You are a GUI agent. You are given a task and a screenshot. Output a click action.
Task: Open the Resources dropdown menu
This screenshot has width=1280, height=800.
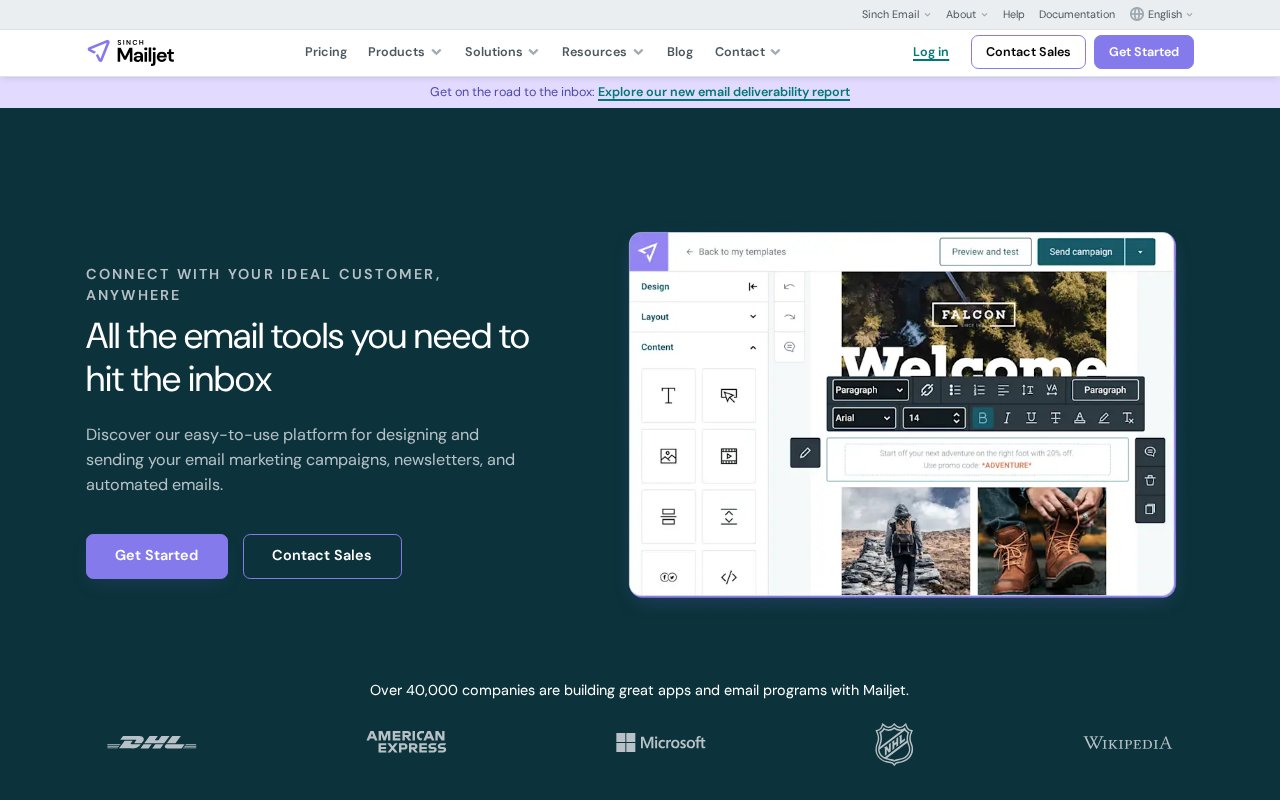pos(603,52)
